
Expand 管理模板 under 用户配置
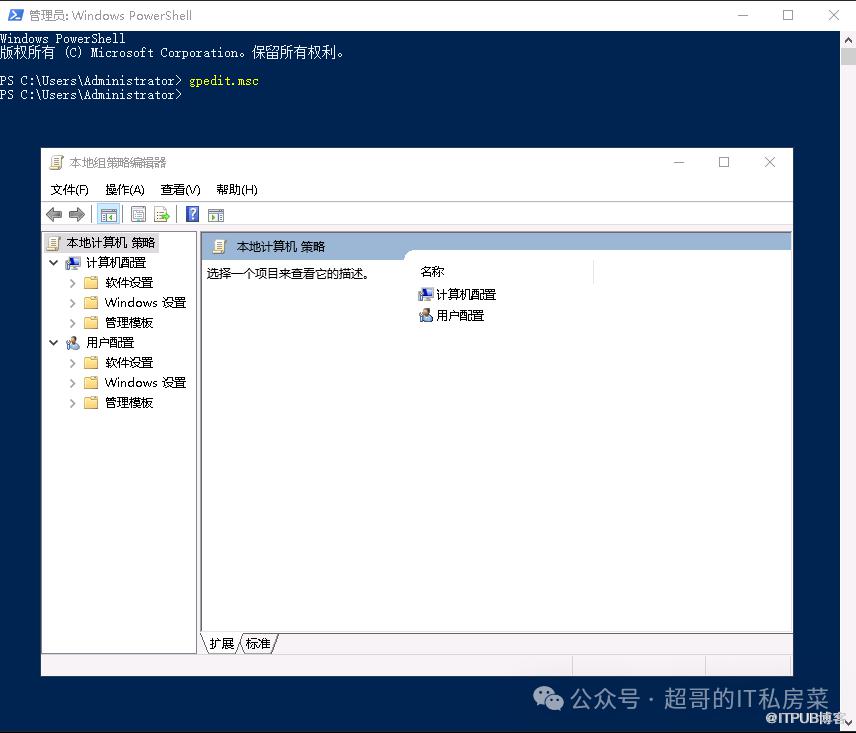tap(72, 403)
